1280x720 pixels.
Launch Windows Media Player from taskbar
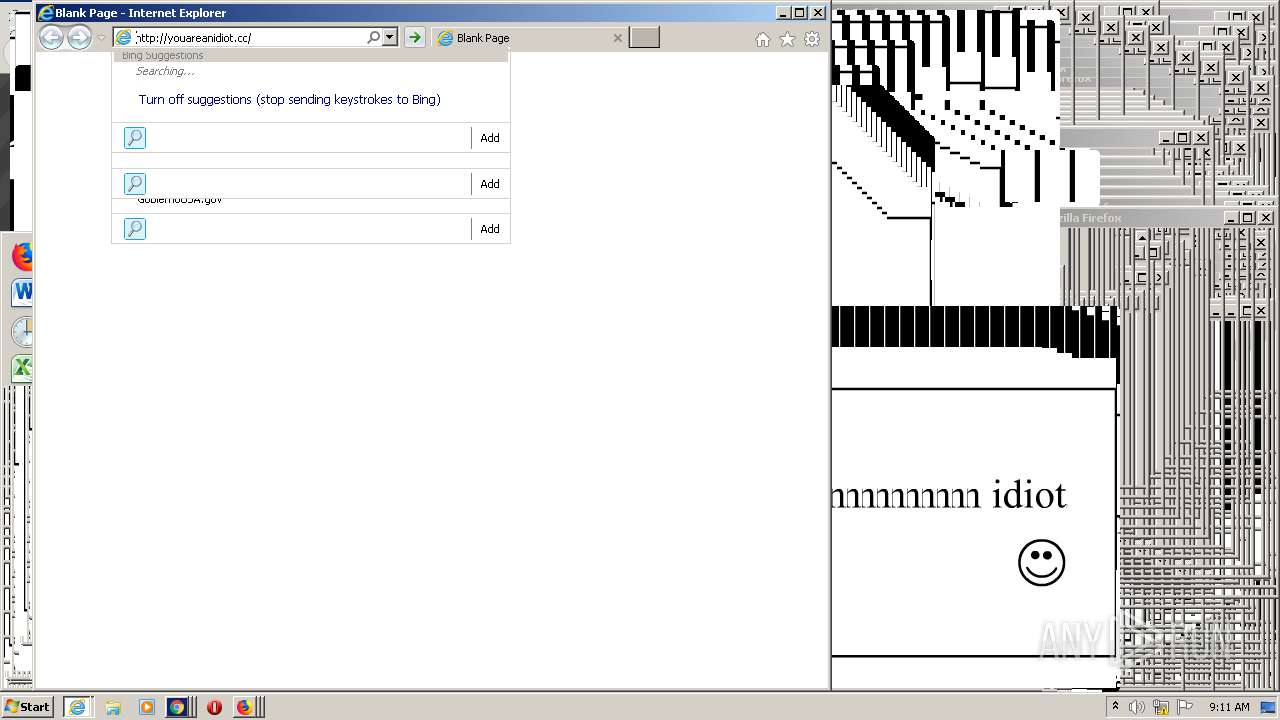coord(147,707)
